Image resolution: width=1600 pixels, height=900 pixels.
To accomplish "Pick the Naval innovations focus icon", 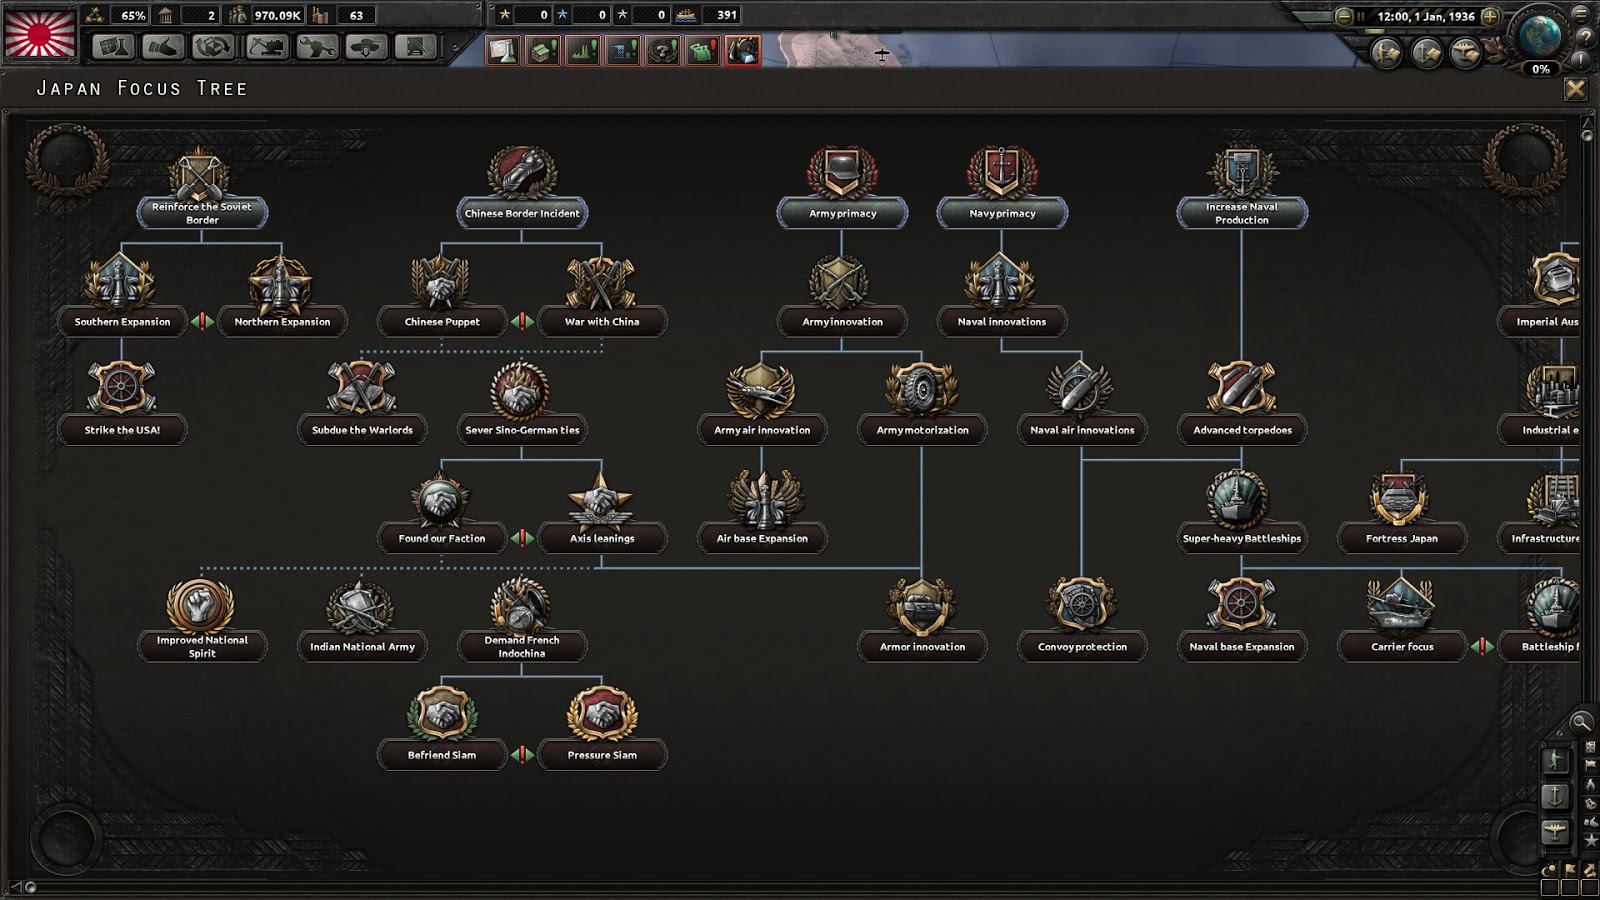I will click(x=1001, y=281).
